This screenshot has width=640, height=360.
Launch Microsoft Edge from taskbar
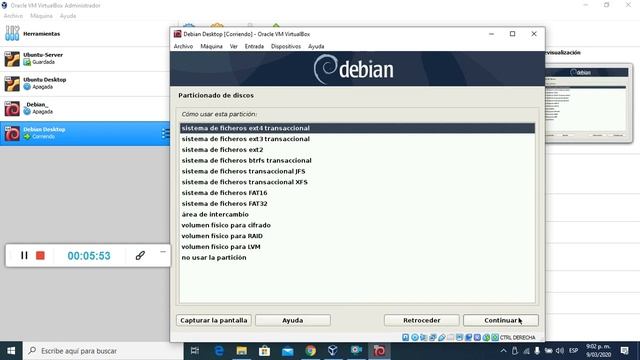tap(219, 351)
